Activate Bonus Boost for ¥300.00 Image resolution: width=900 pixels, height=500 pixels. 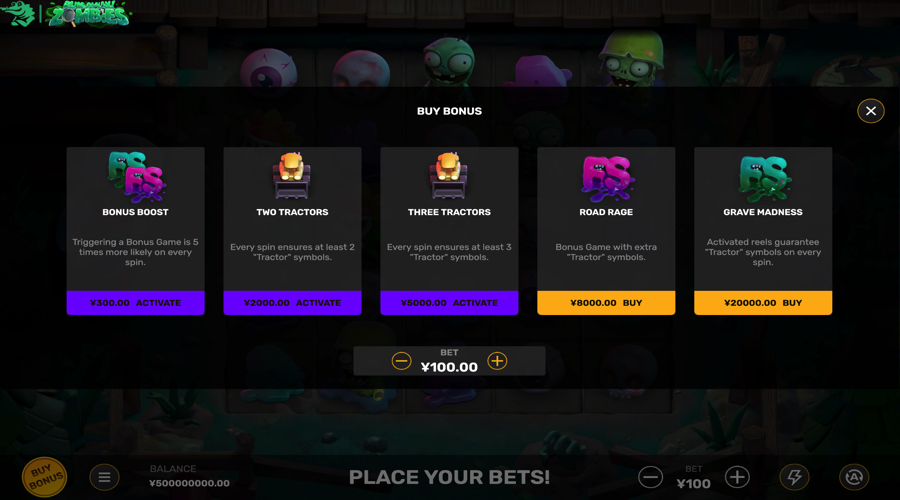pos(135,303)
